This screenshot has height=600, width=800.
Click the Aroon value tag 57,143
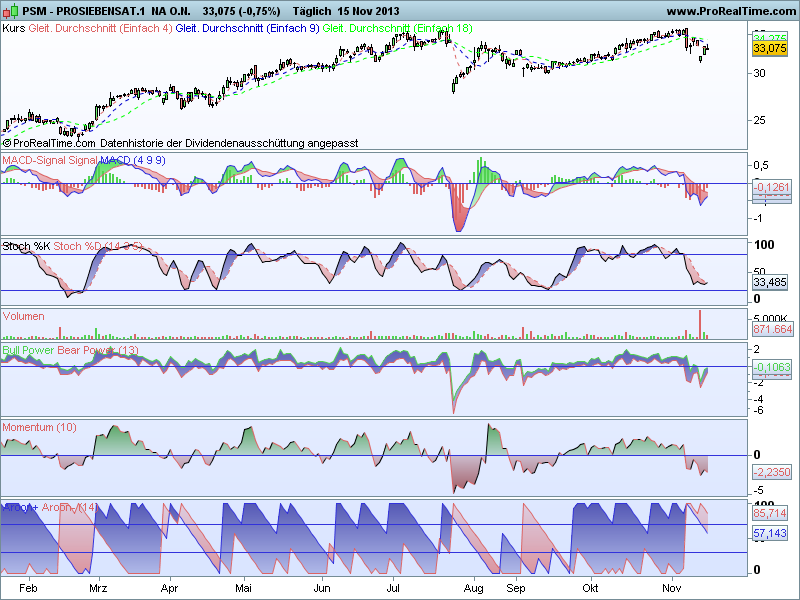[769, 533]
